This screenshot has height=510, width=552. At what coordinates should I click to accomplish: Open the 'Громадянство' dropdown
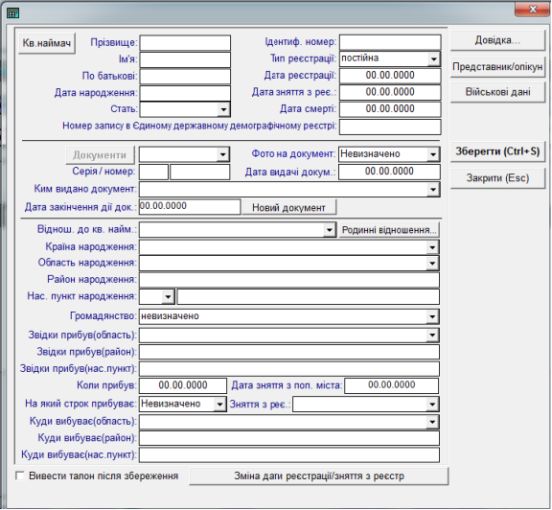(x=432, y=317)
